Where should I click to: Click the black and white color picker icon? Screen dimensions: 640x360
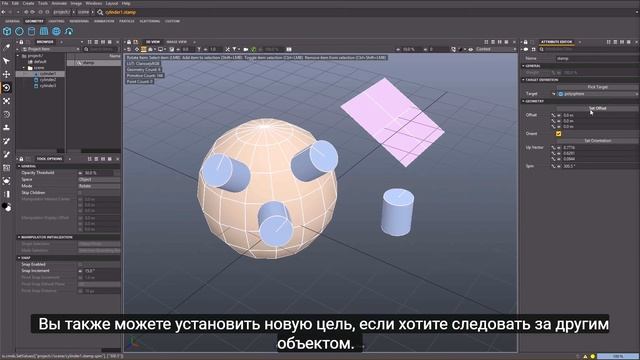7,207
